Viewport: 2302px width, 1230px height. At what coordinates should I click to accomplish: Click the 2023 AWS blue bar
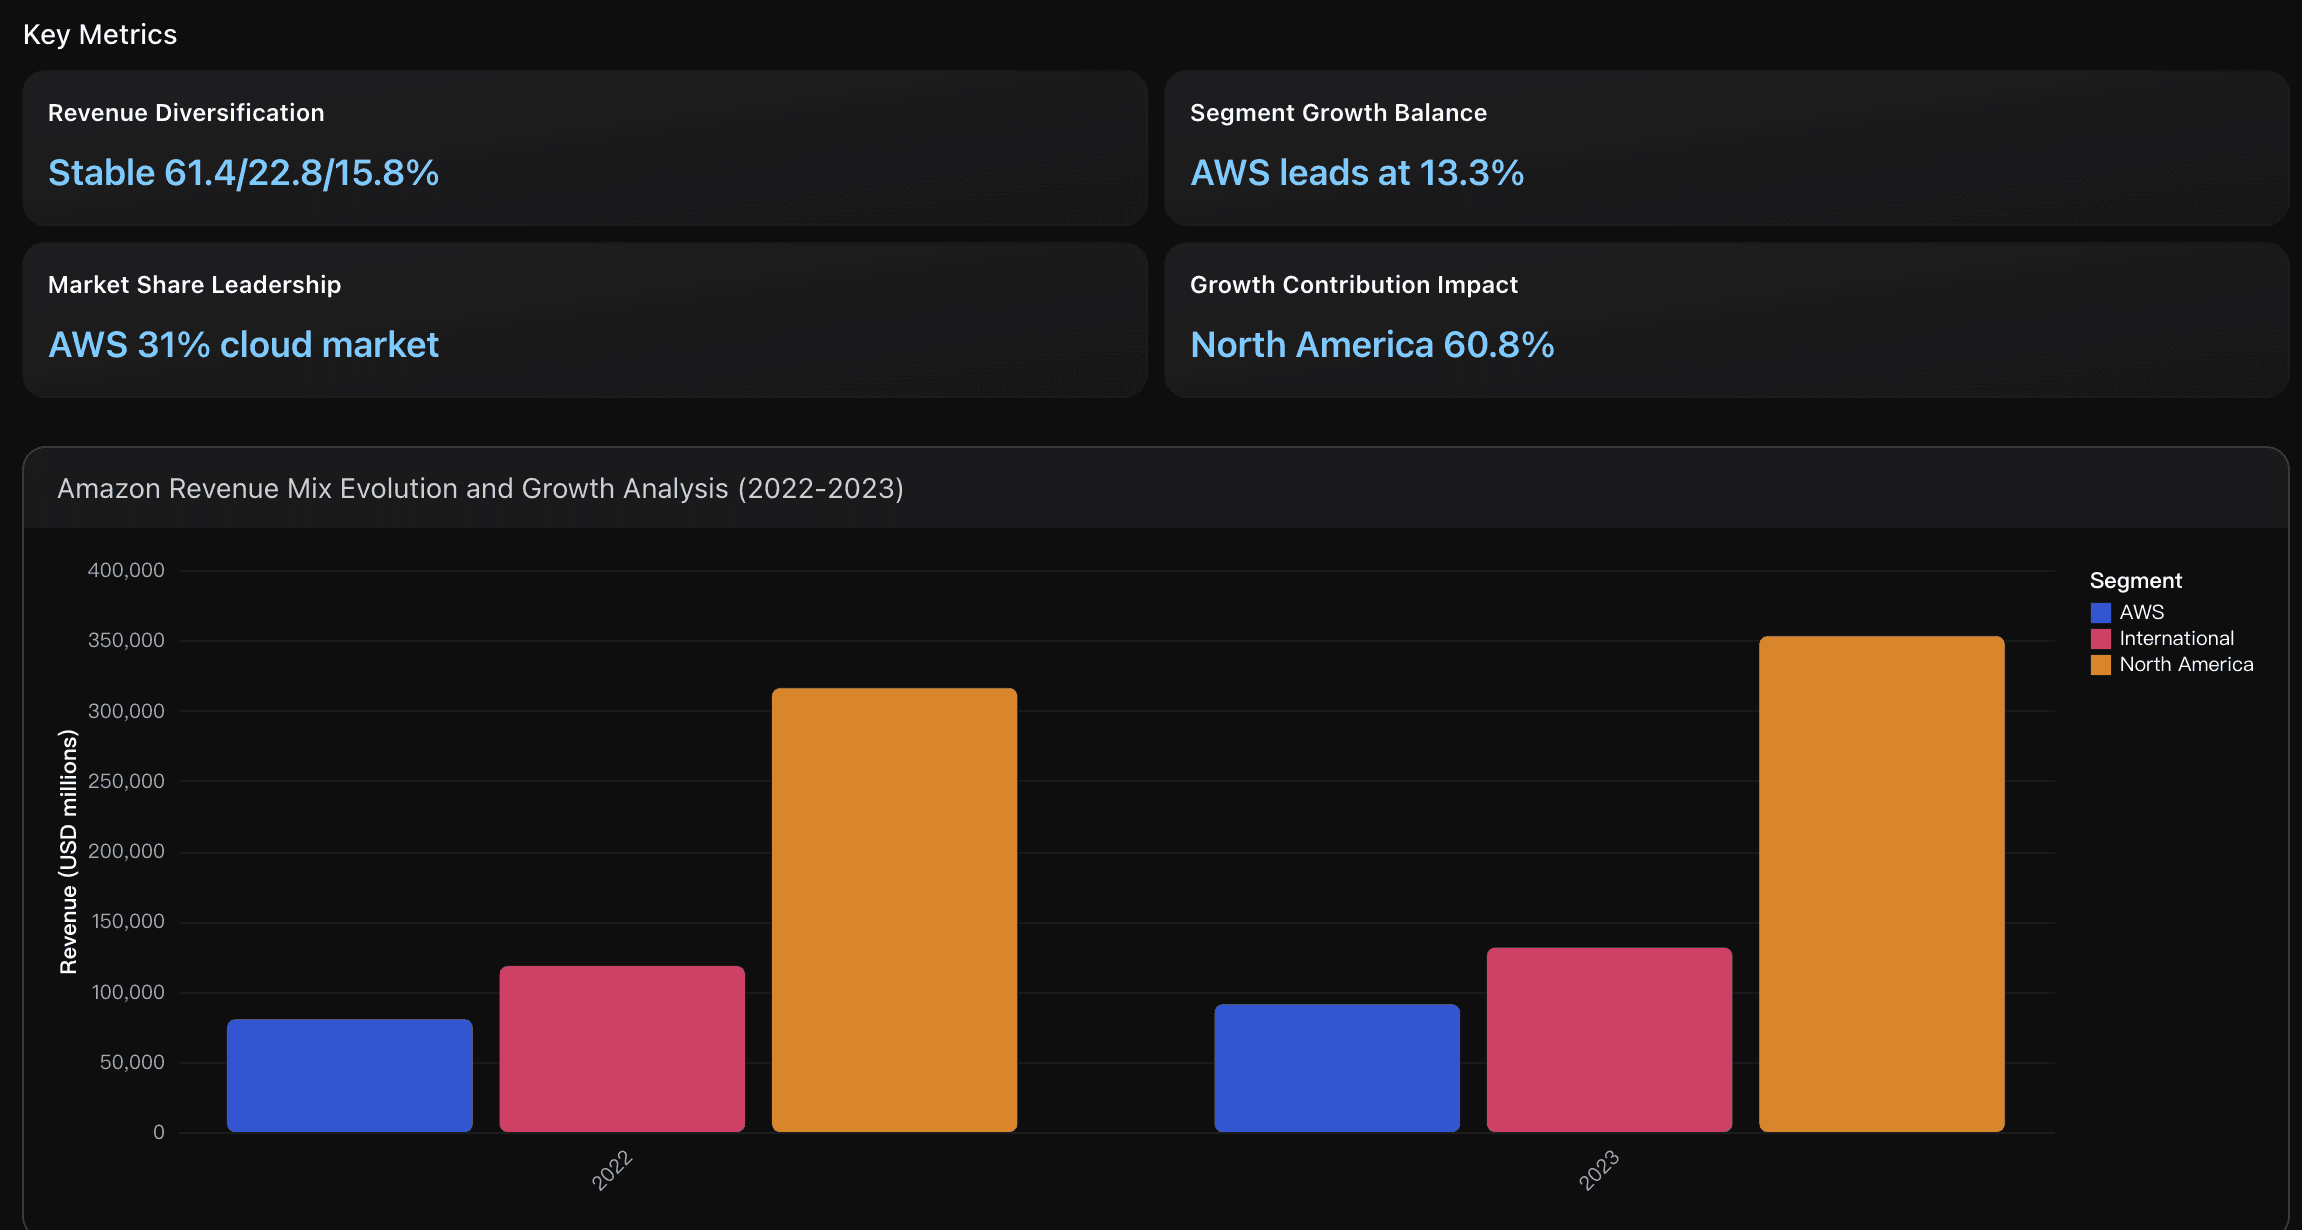click(x=1337, y=1068)
